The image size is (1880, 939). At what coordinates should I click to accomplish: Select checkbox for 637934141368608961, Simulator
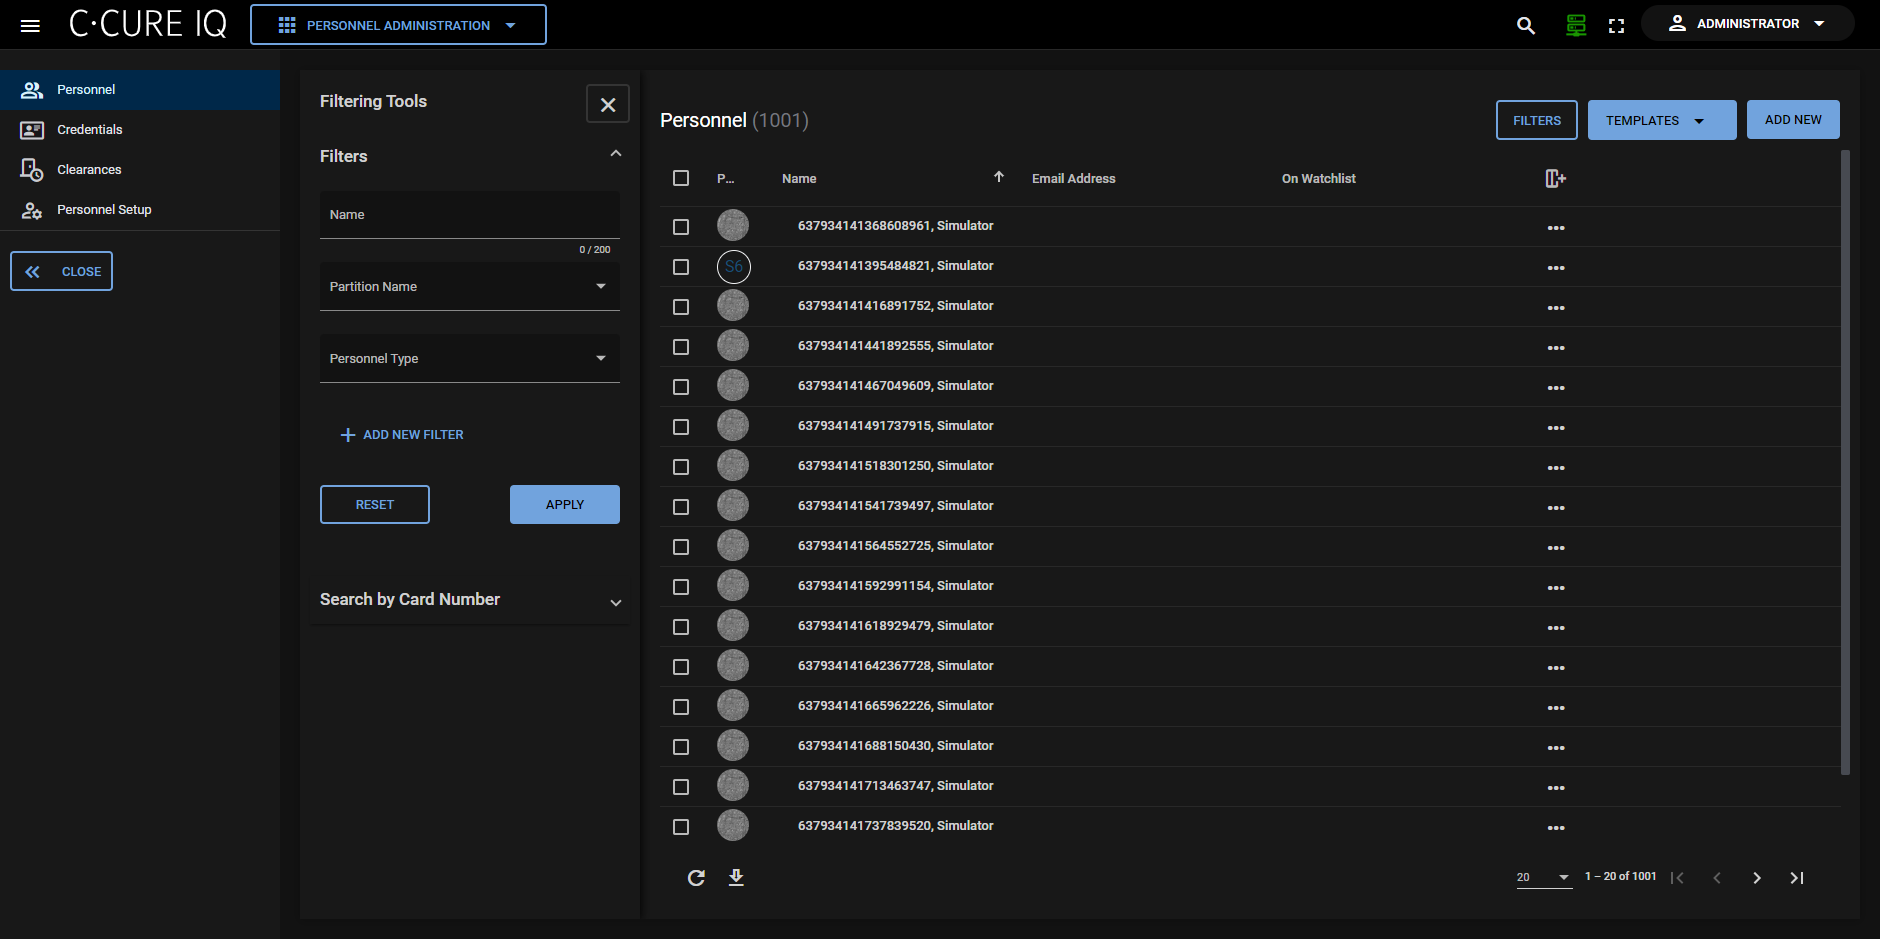coord(681,227)
